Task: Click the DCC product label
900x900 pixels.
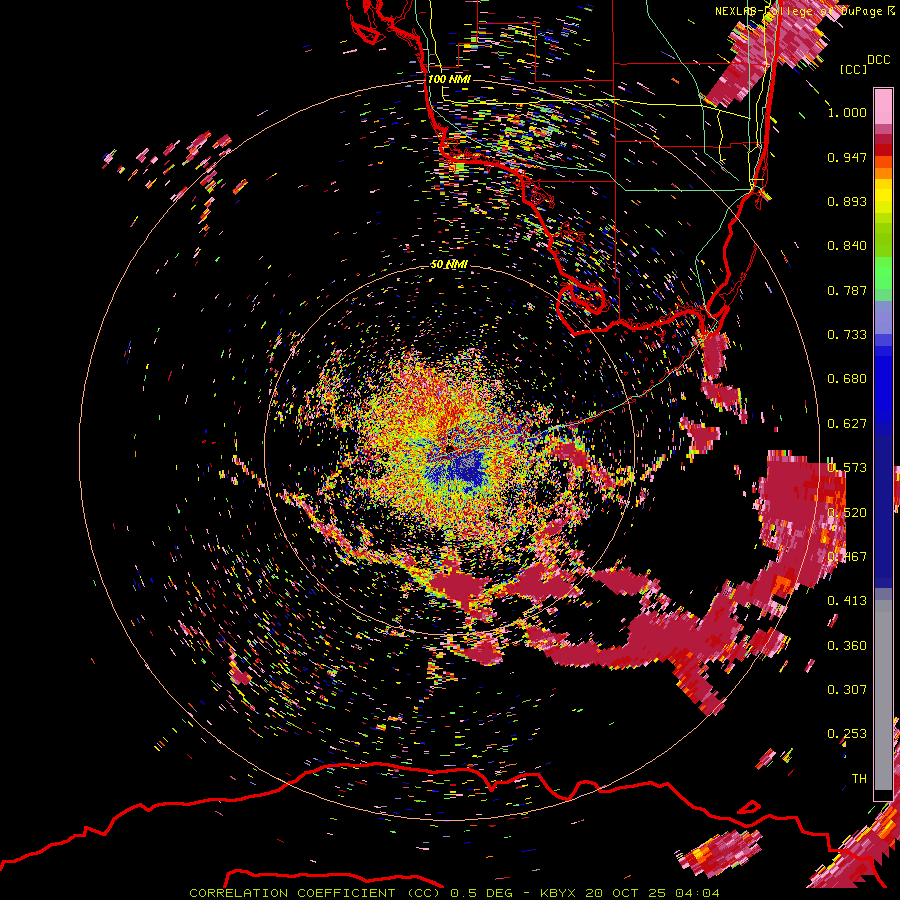Action: [x=878, y=60]
